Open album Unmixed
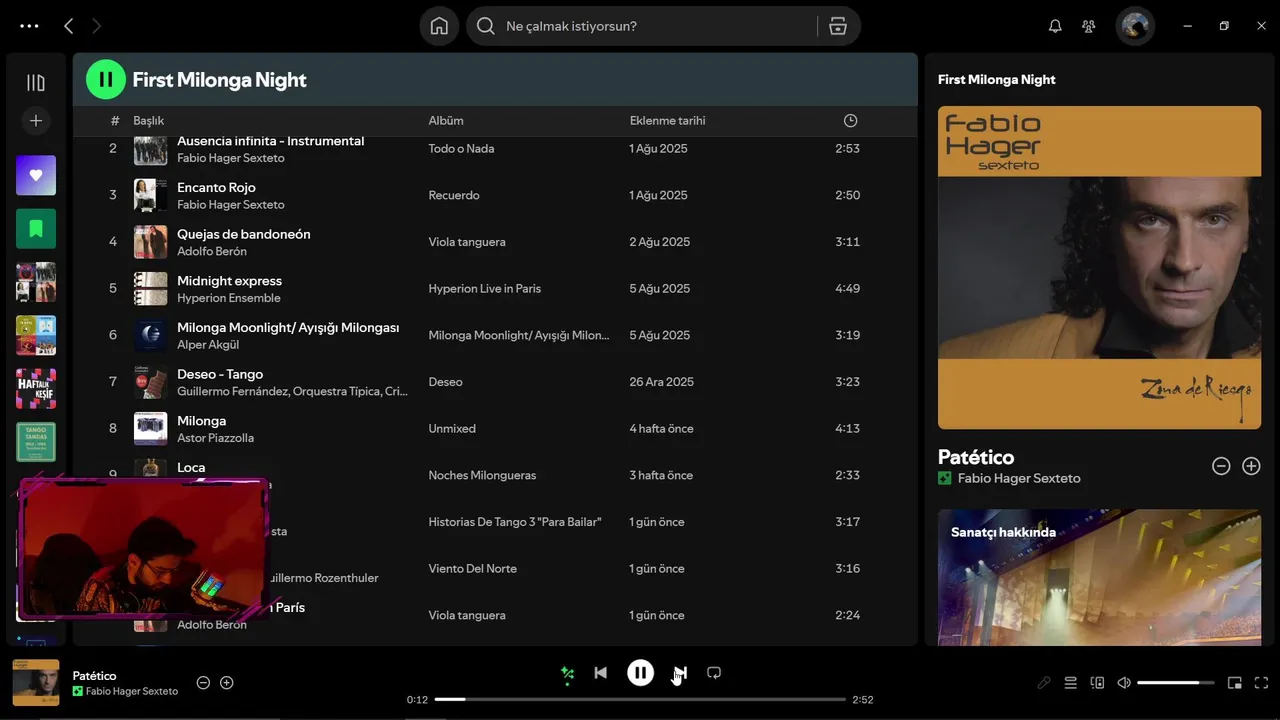The image size is (1280, 720). (x=452, y=428)
